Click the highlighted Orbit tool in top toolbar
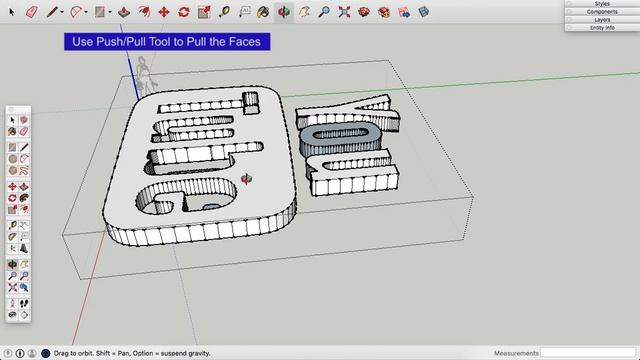Image resolution: width=640 pixels, height=360 pixels. 284,12
